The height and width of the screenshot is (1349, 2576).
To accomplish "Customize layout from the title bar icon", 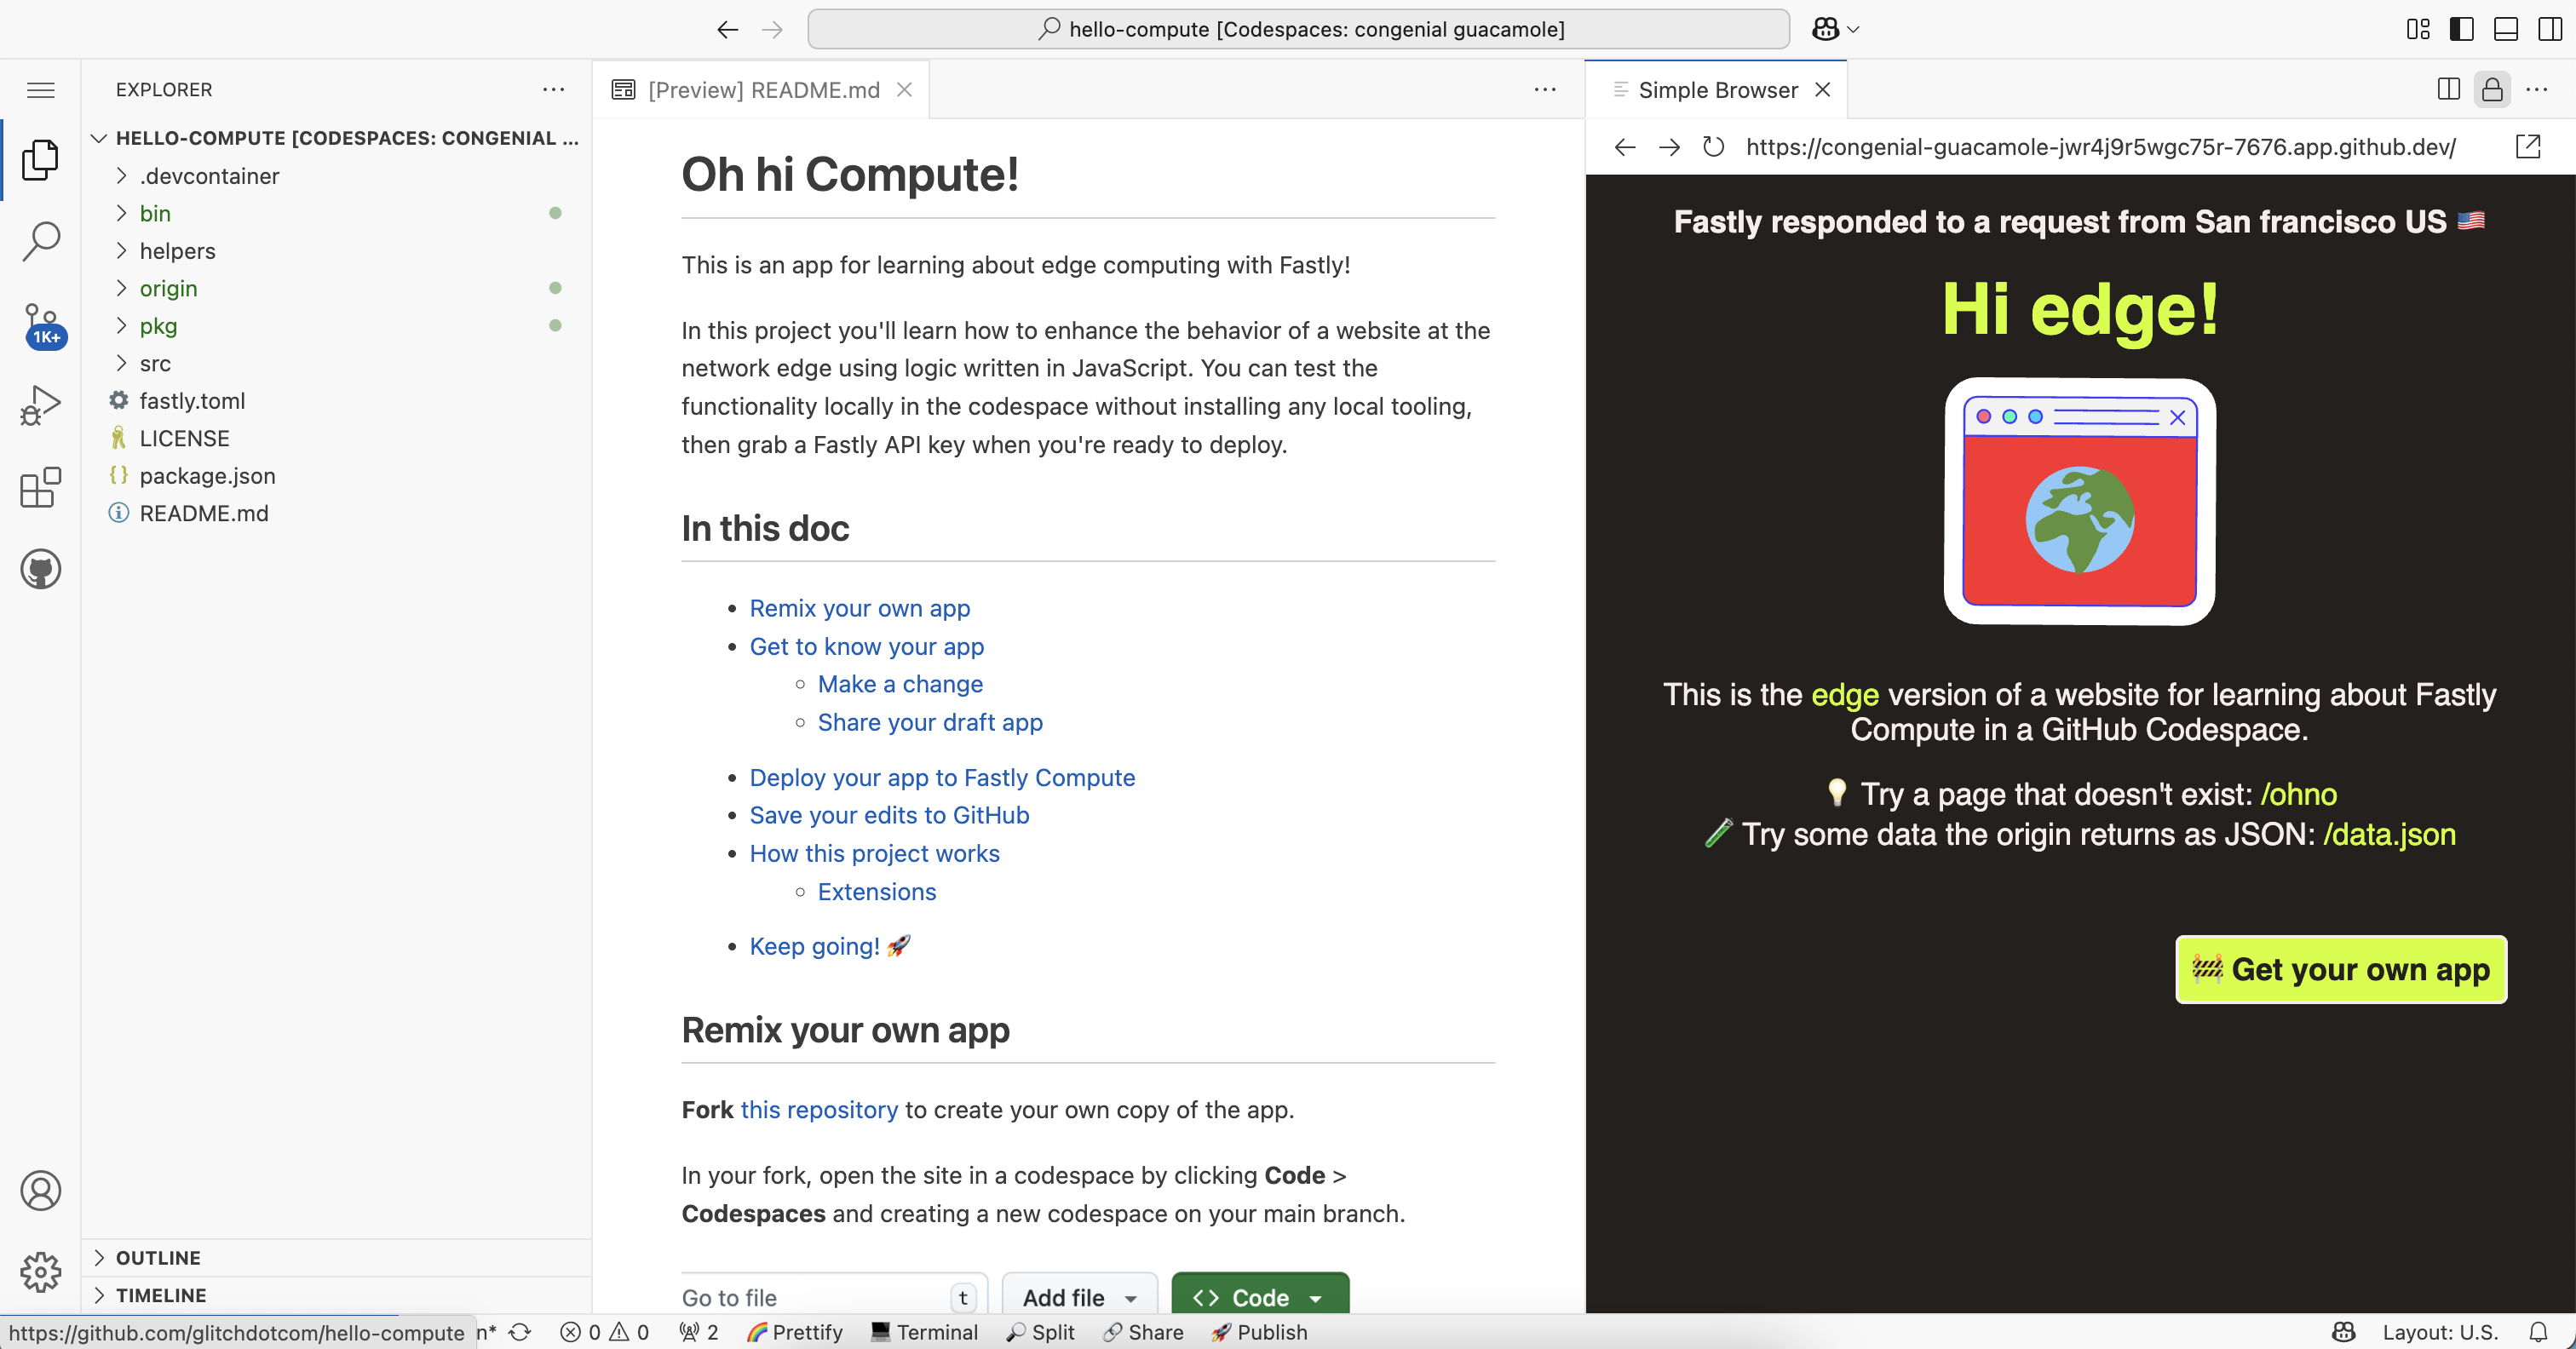I will tap(2418, 30).
